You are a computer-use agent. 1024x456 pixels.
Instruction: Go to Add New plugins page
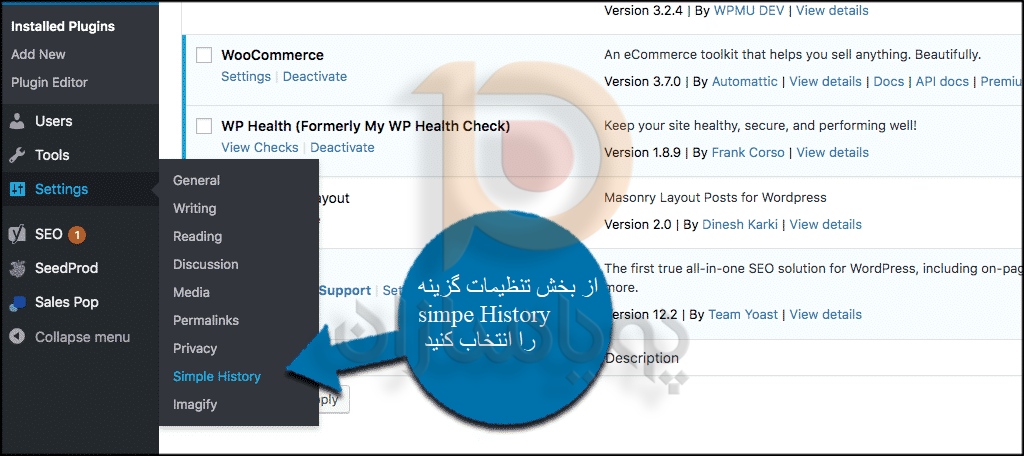pos(39,54)
